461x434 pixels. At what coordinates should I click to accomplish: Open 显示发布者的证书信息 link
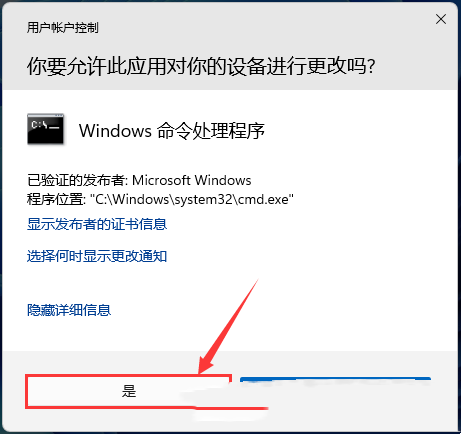point(97,224)
